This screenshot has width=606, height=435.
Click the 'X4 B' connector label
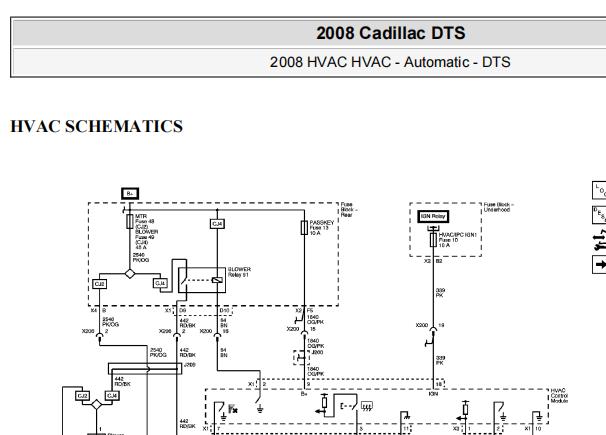pos(98,310)
